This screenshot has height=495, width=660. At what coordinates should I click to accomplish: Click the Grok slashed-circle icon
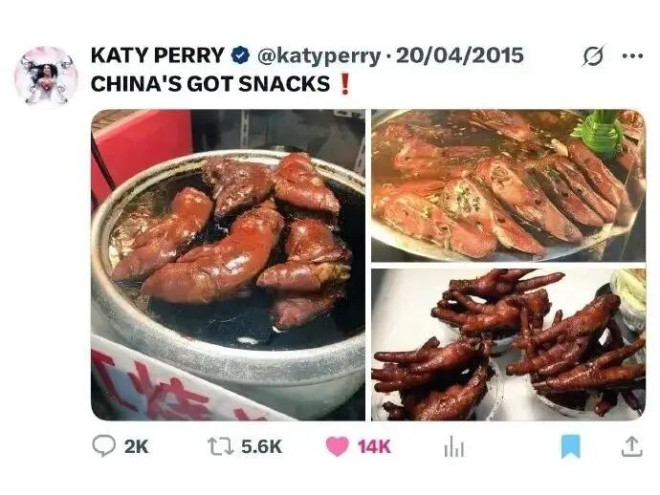pos(593,55)
